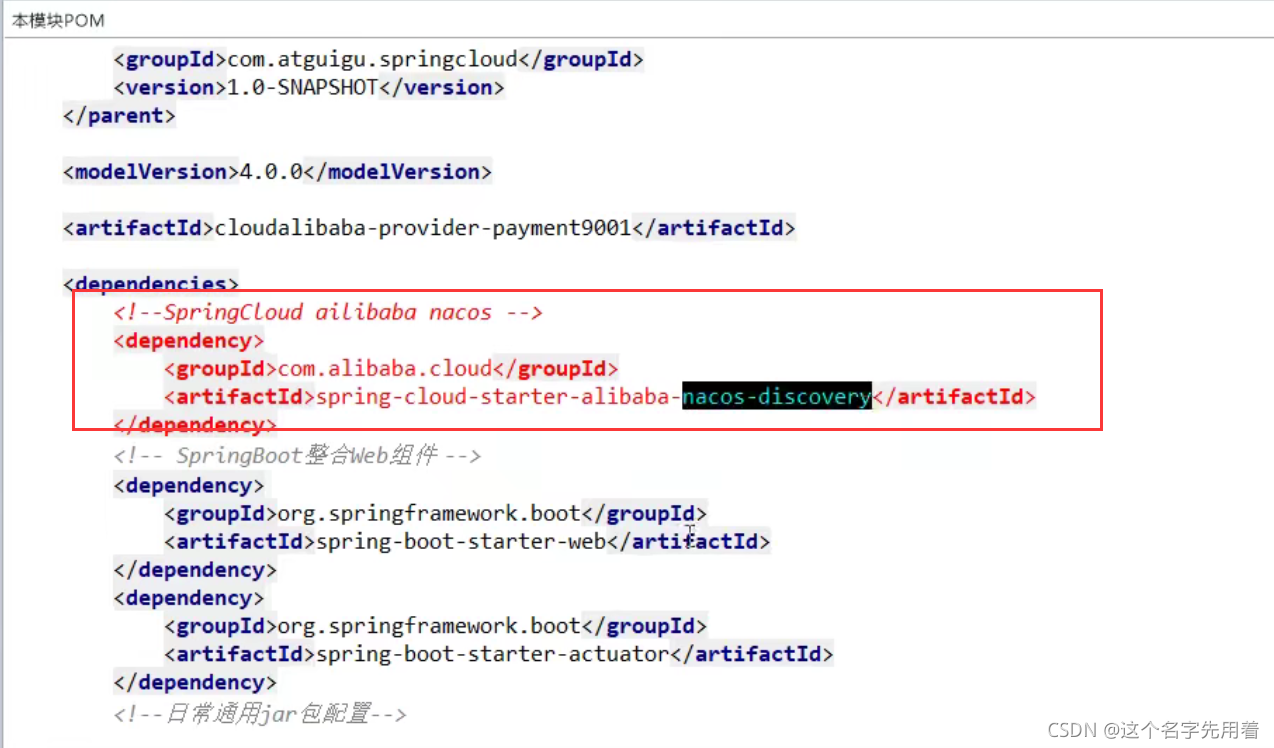Click the 本模块POM heading text
This screenshot has height=748, width=1274.
coord(58,20)
